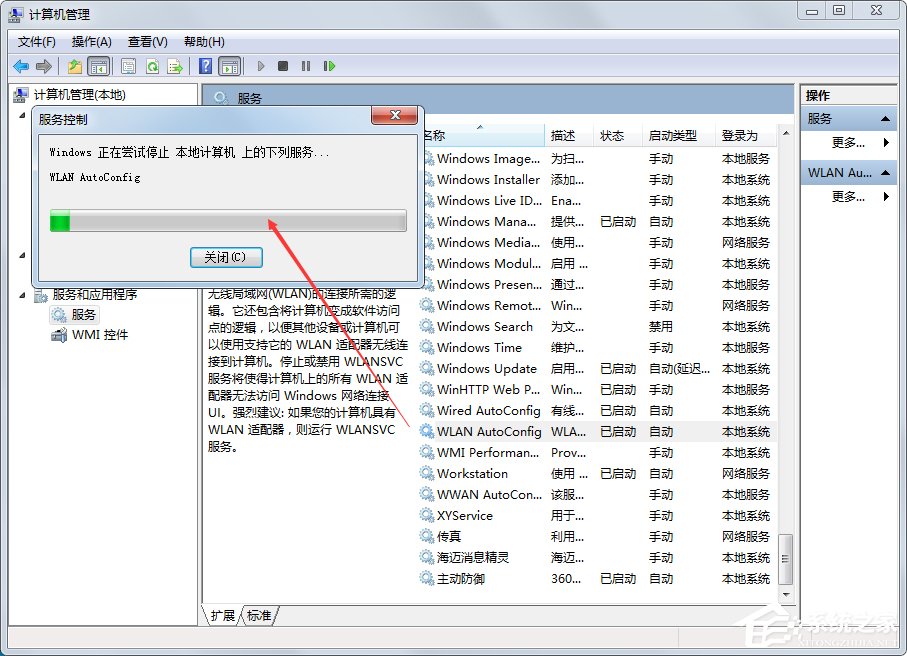
Task: Toggle the action pane visibility icon
Action: coord(228,65)
